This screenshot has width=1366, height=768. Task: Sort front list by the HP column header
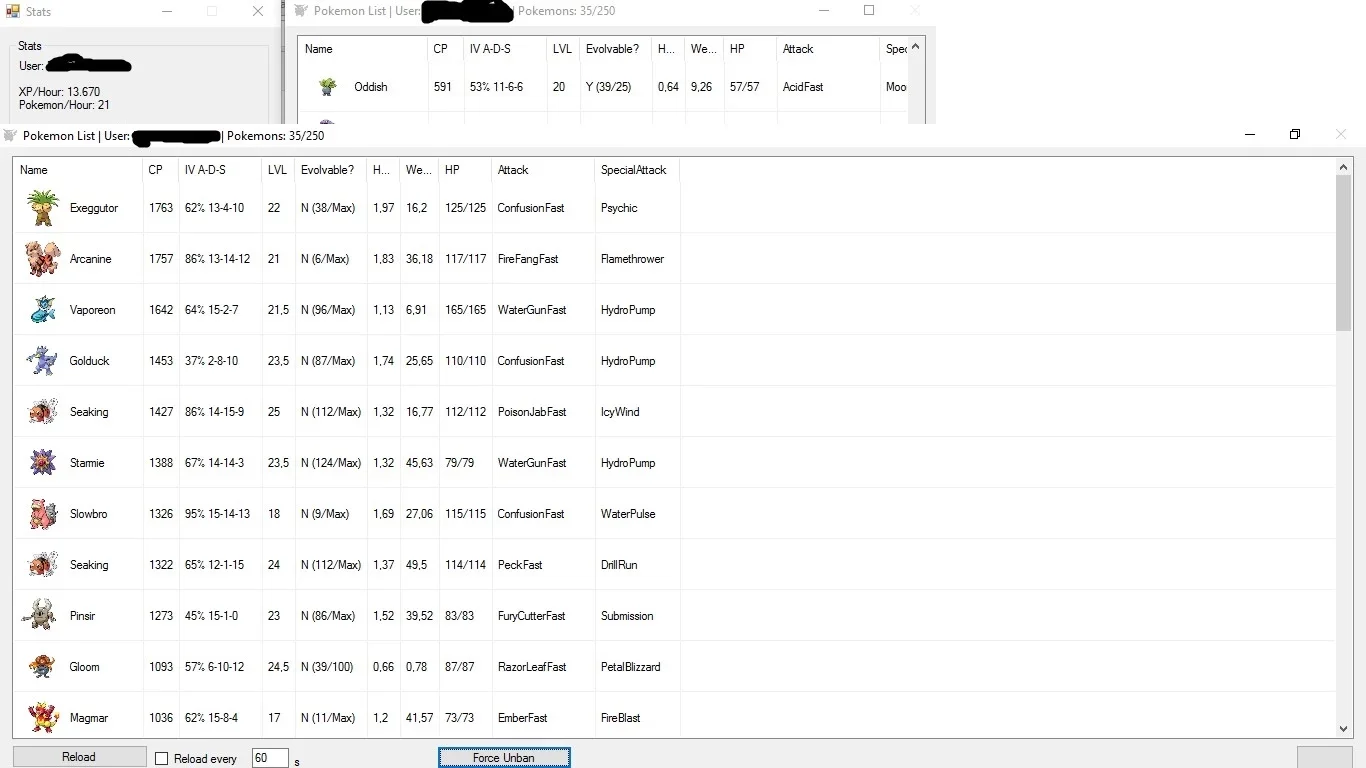(465, 170)
